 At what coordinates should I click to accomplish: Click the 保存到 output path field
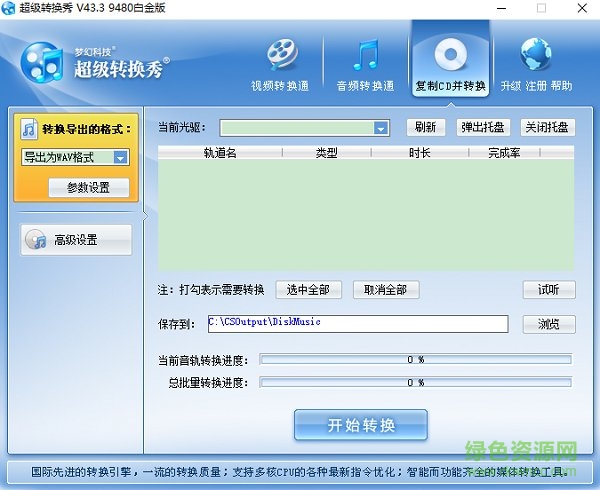[x=358, y=324]
